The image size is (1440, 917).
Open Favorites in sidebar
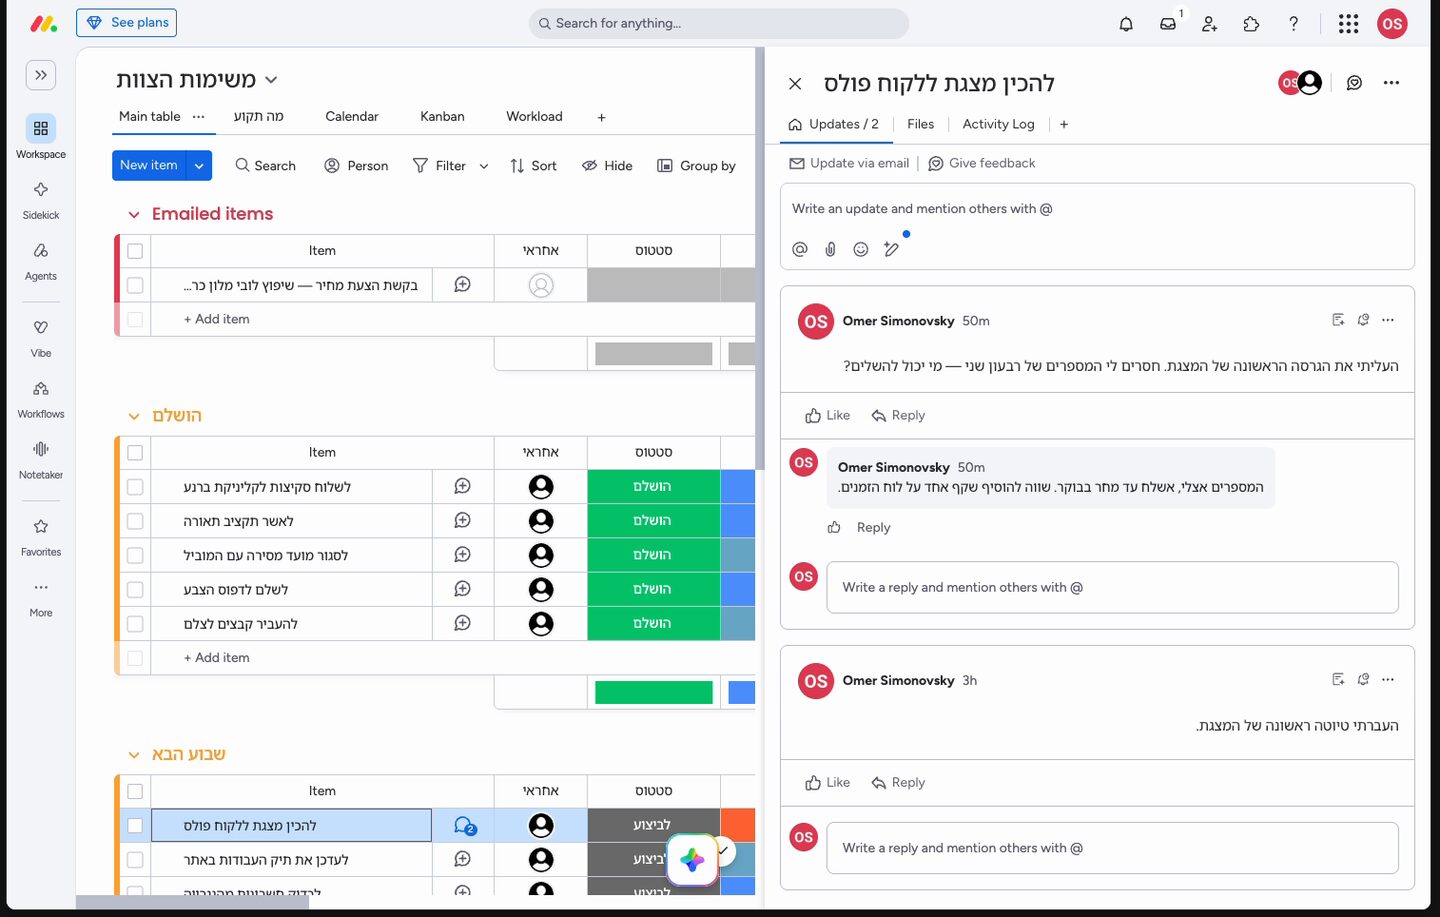[41, 536]
